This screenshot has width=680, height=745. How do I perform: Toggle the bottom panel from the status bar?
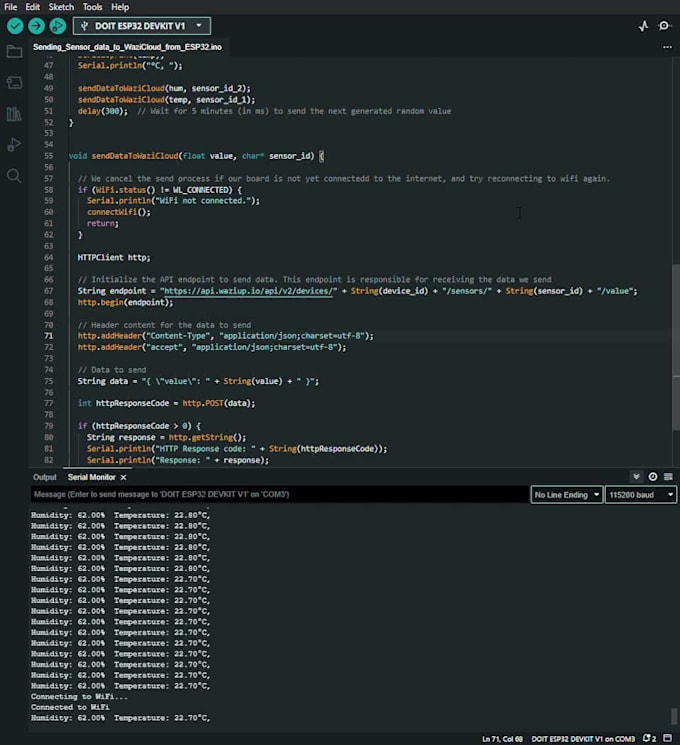point(669,738)
